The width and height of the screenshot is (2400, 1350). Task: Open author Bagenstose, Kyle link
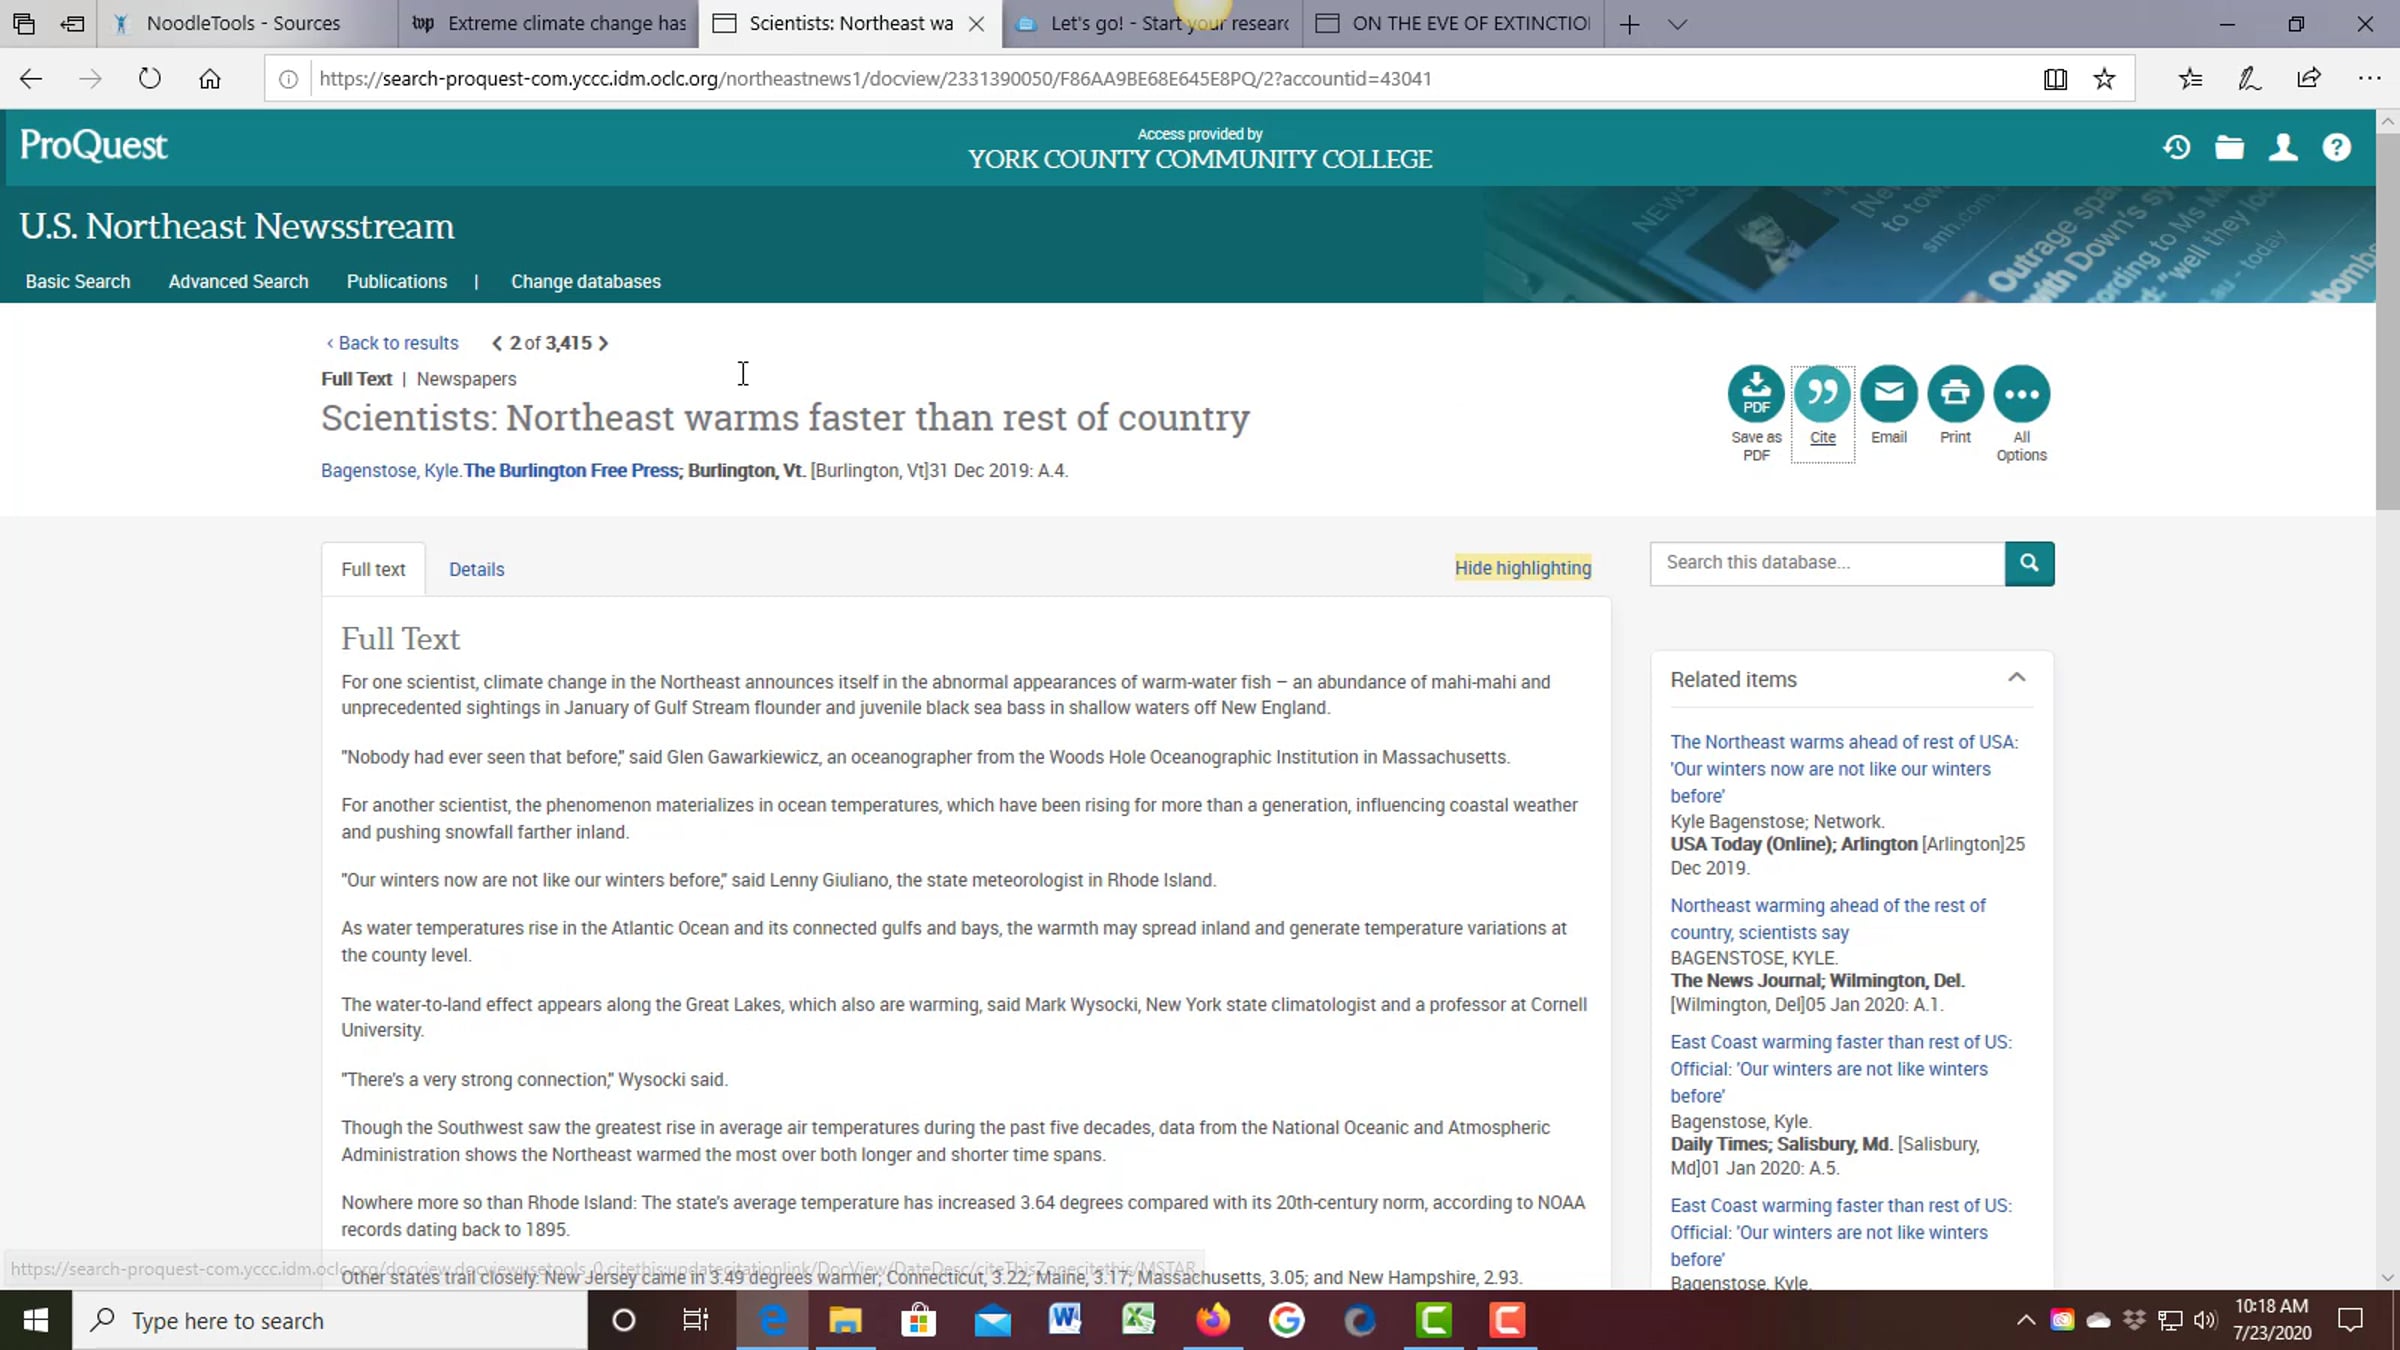pyautogui.click(x=390, y=471)
